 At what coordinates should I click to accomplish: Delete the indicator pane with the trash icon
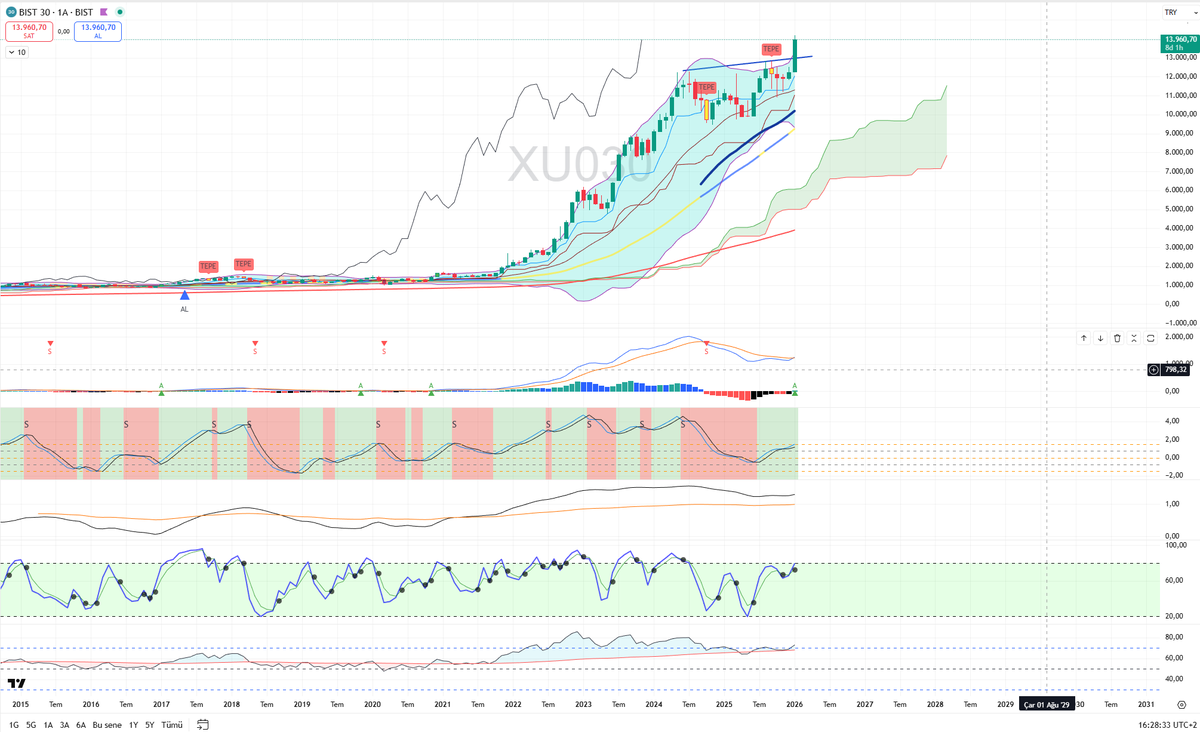[1117, 338]
